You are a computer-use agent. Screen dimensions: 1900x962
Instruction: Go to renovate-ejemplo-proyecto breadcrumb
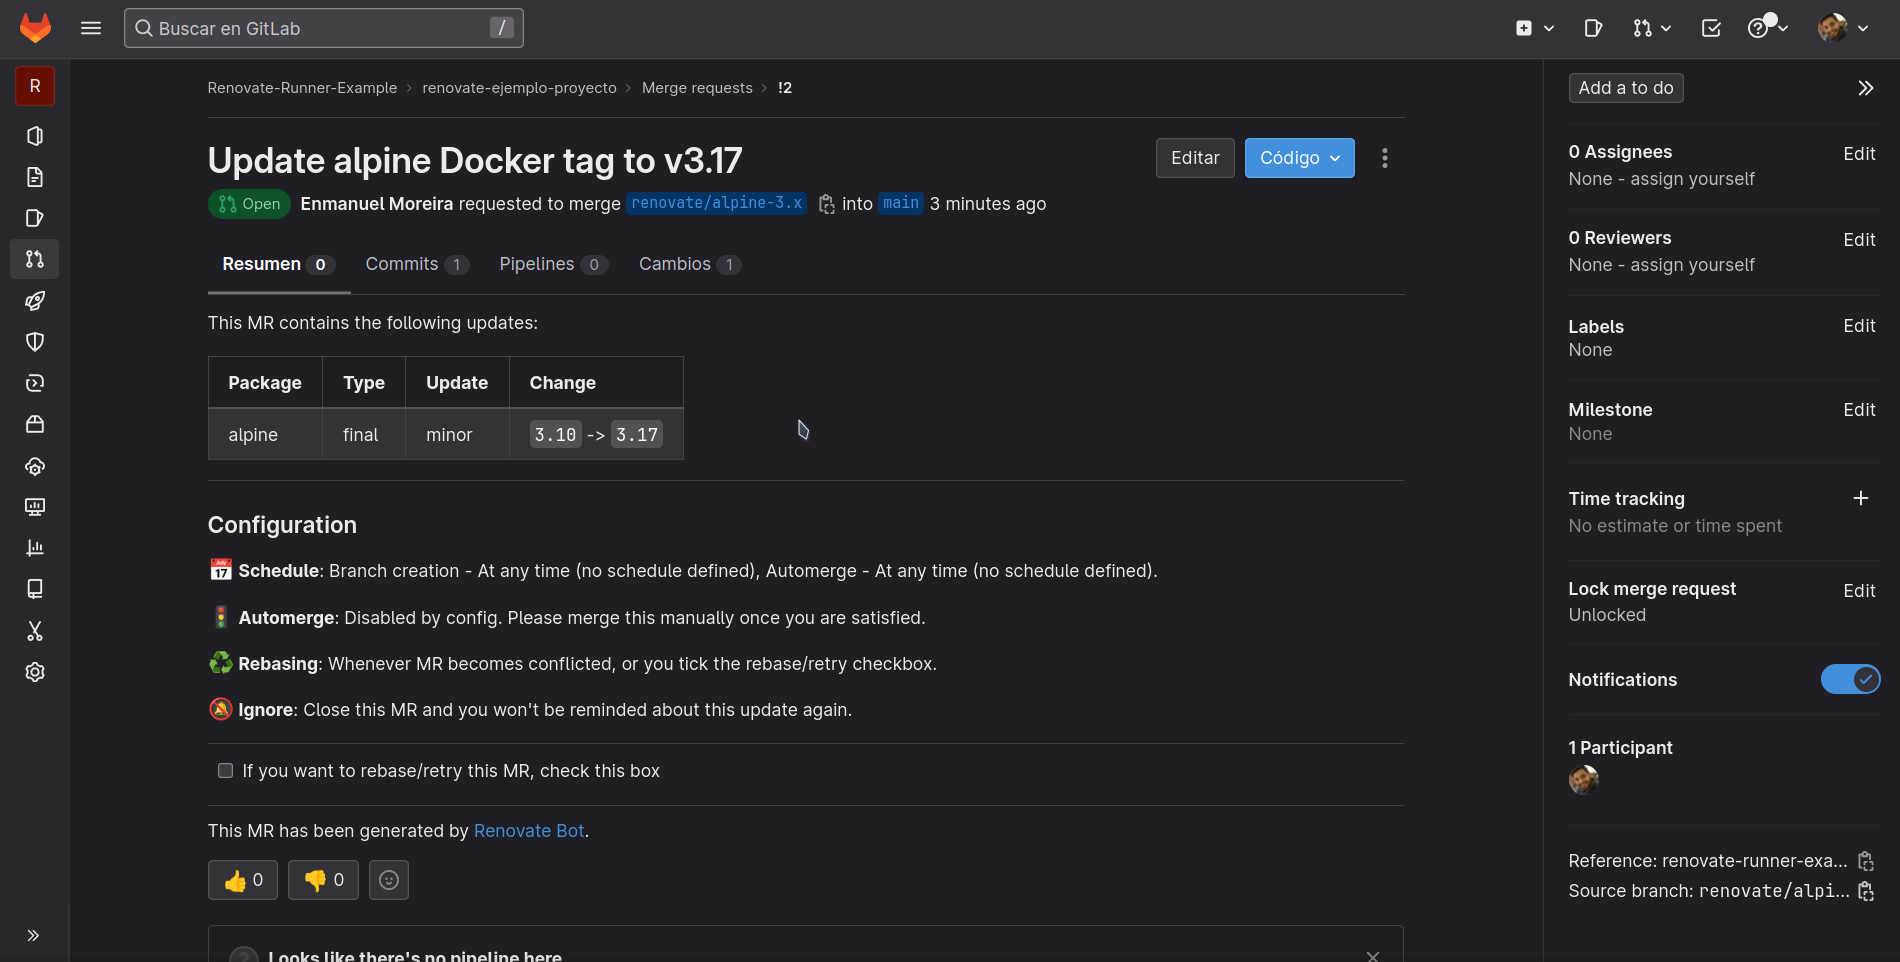(519, 88)
